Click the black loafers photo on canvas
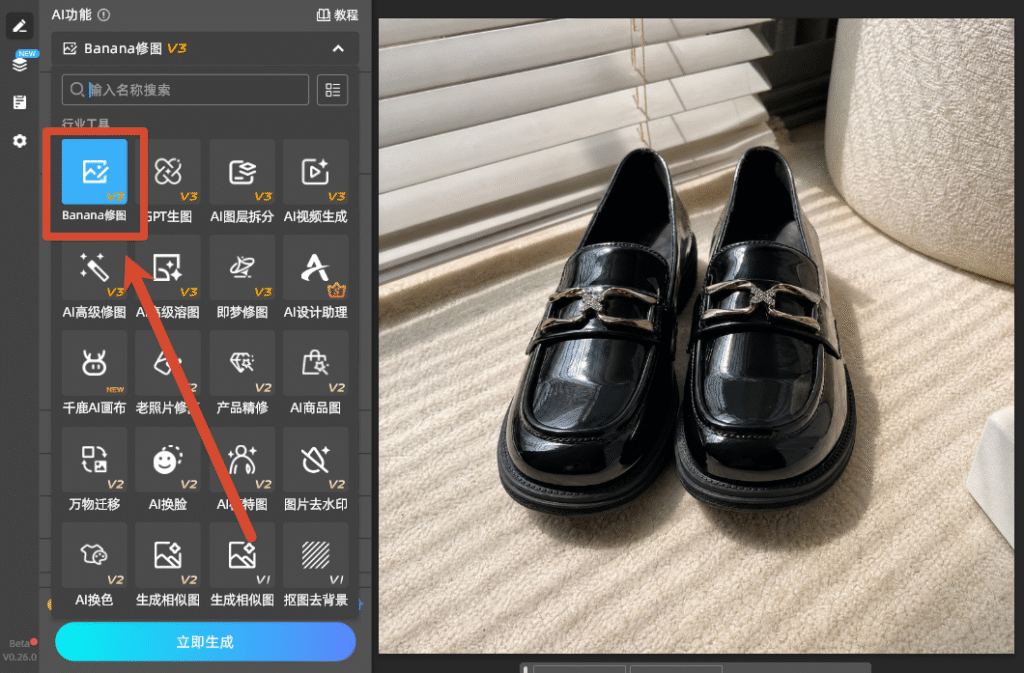The image size is (1024, 673). (x=696, y=336)
